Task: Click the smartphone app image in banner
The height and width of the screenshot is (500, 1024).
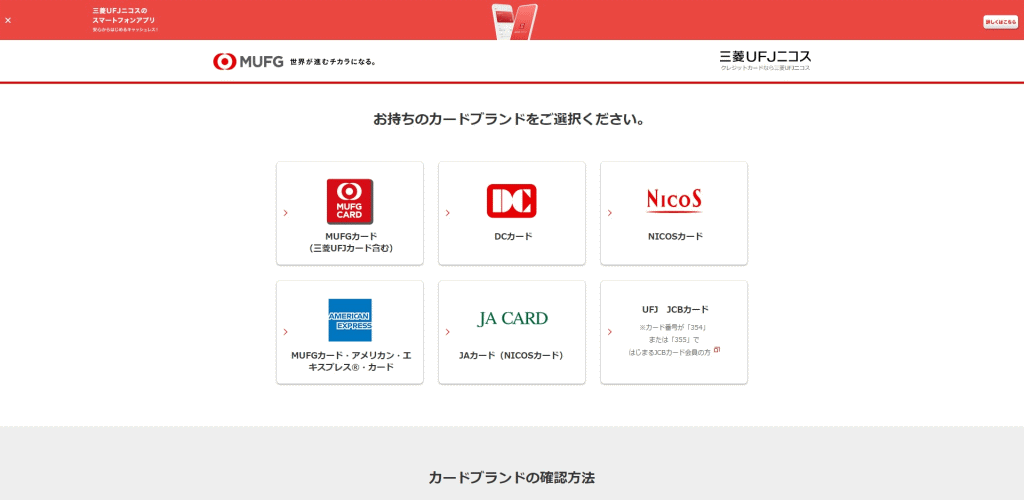Action: [514, 21]
